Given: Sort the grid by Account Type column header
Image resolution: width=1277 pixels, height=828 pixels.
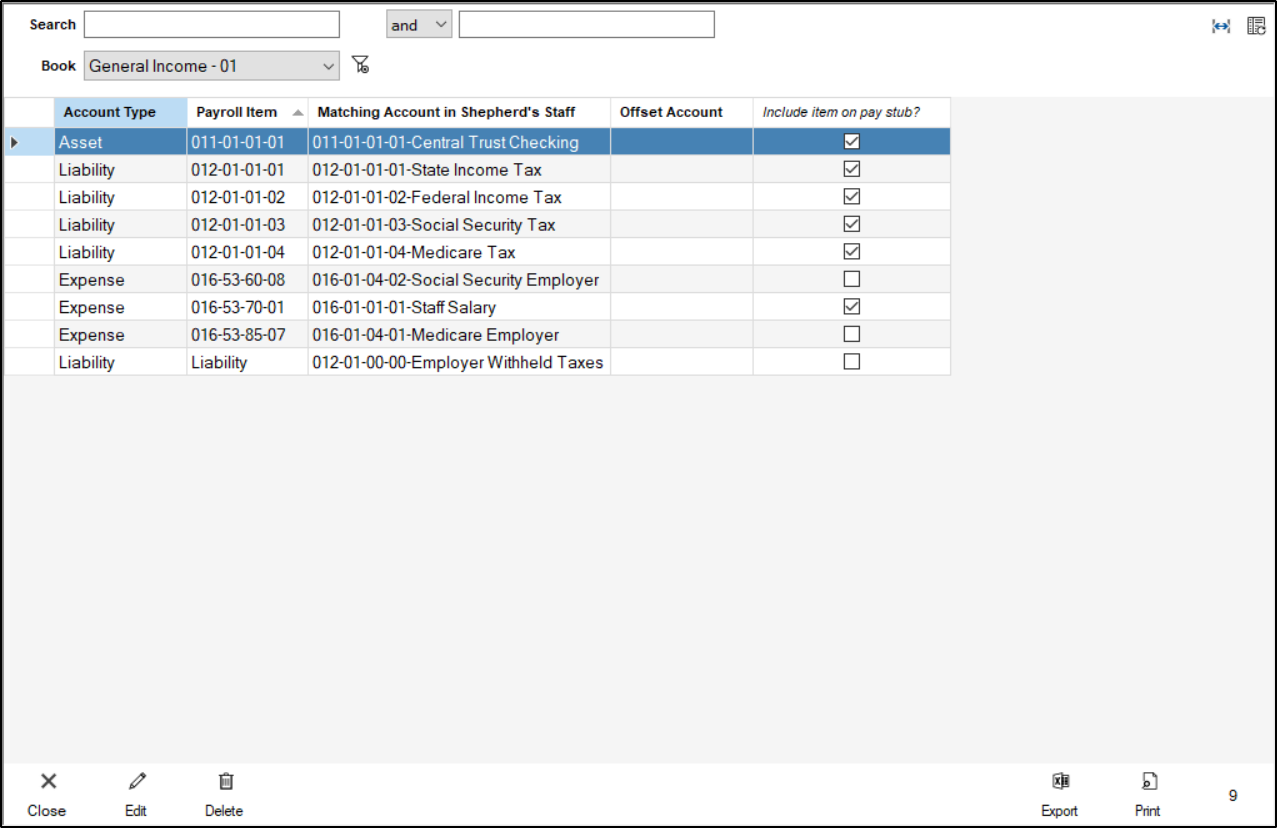Looking at the screenshot, I should coord(119,112).
